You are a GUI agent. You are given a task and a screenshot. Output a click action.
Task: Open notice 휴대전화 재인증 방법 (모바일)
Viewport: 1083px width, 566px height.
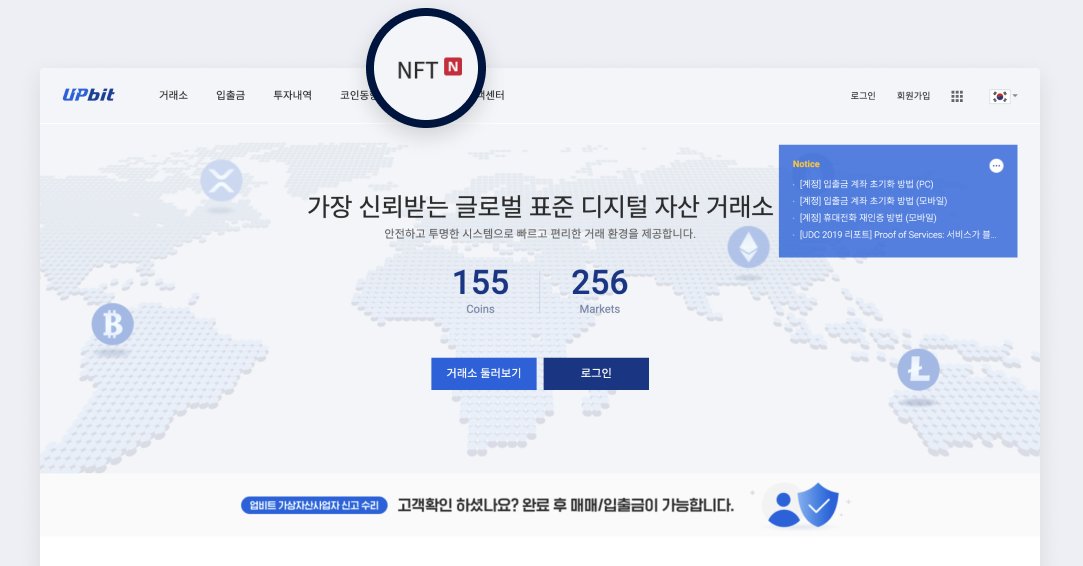point(868,218)
